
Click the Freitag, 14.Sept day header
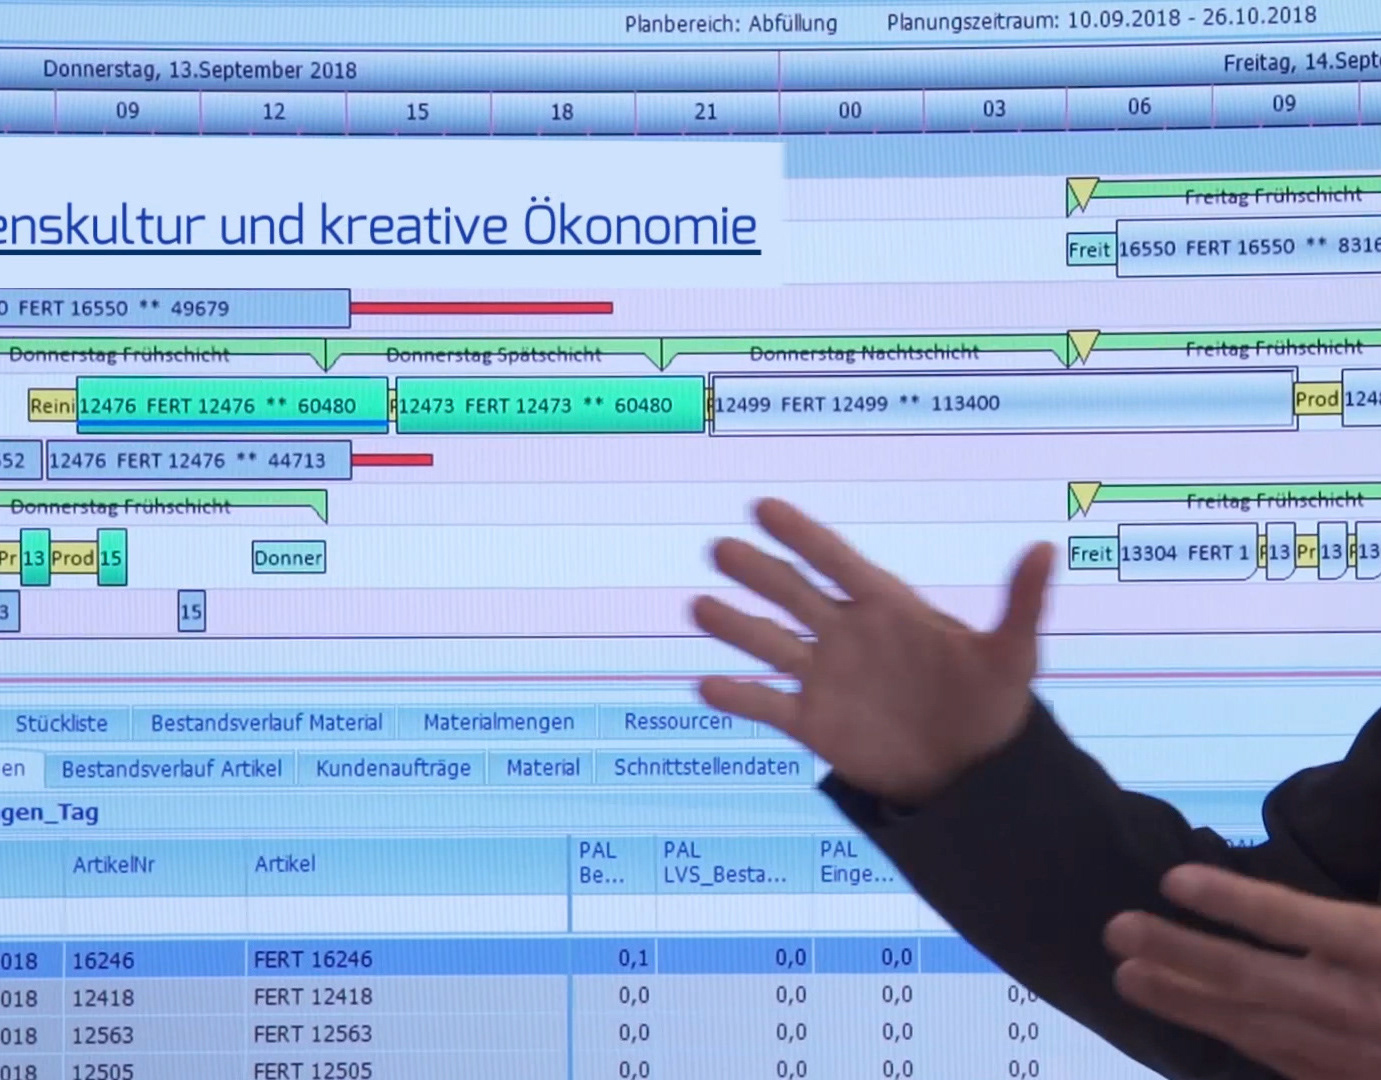click(1301, 62)
